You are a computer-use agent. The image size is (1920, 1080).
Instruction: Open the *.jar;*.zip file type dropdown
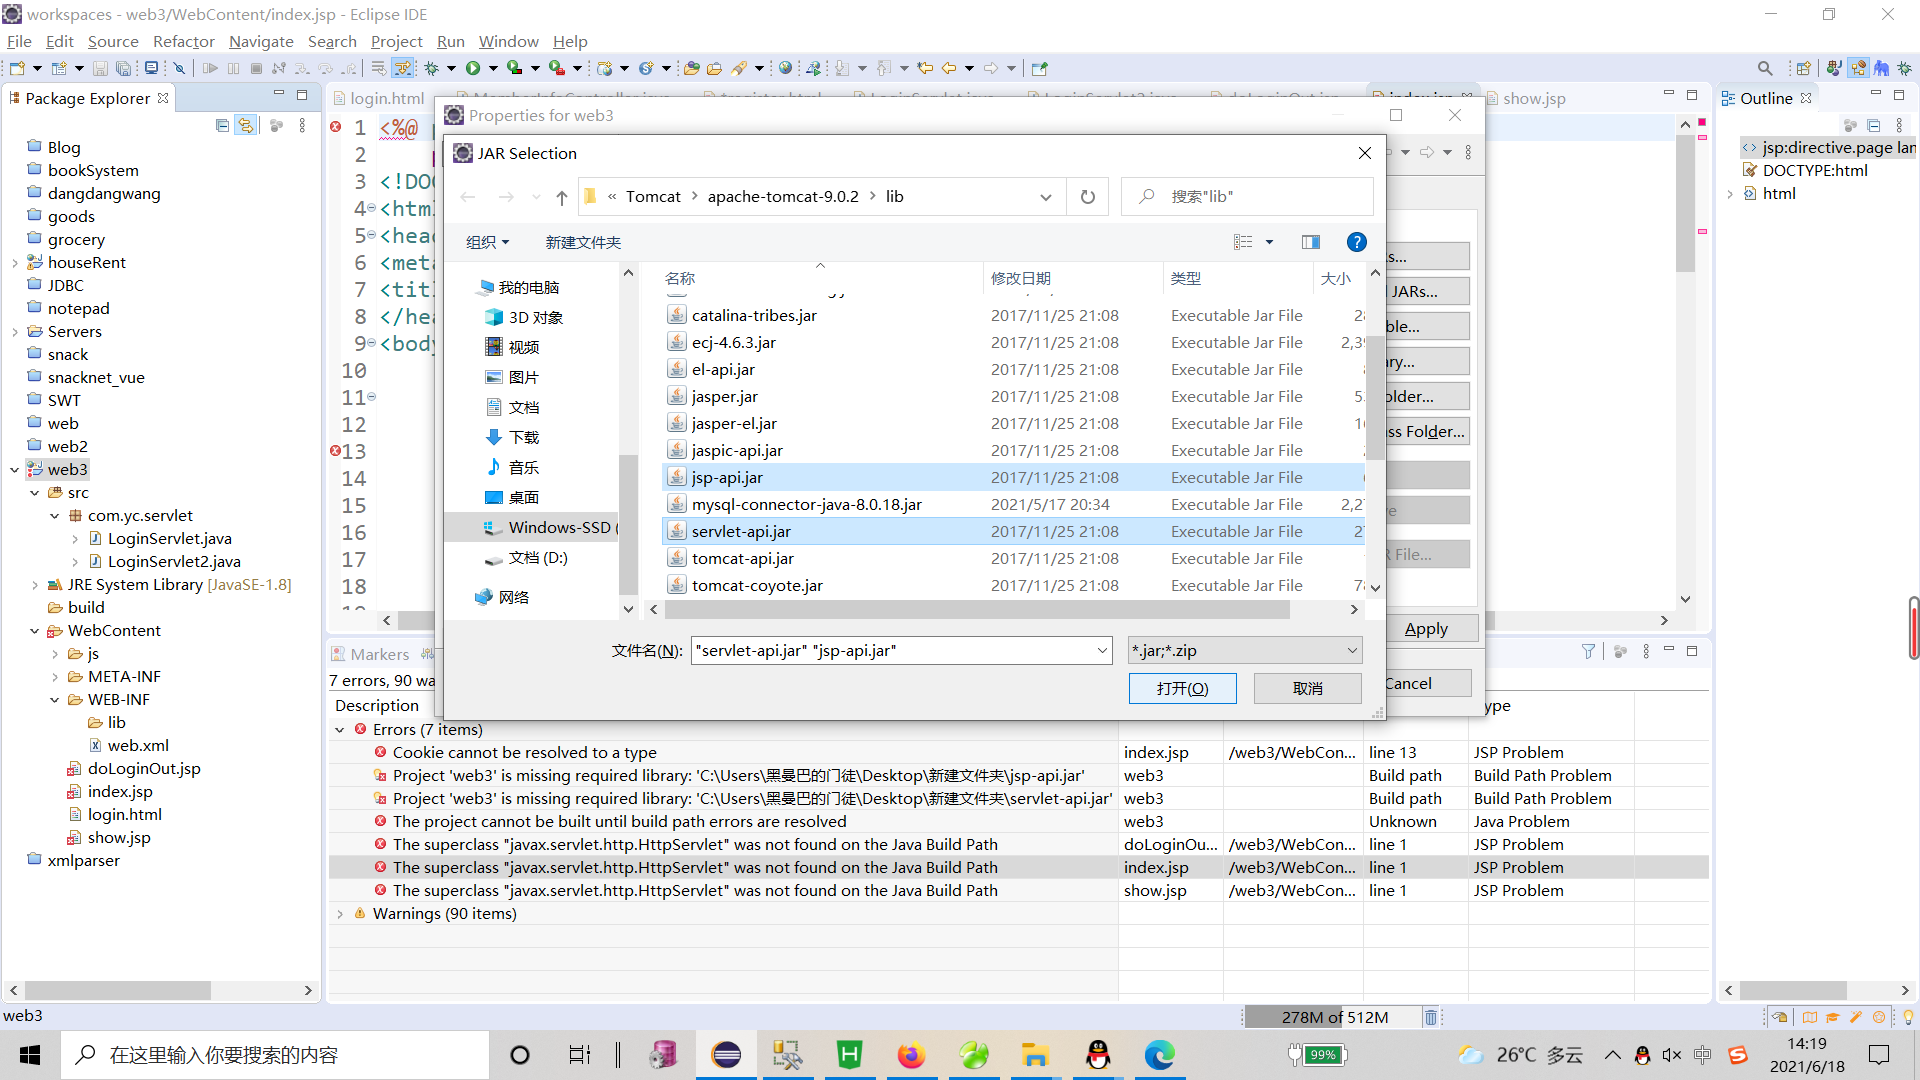[1245, 650]
